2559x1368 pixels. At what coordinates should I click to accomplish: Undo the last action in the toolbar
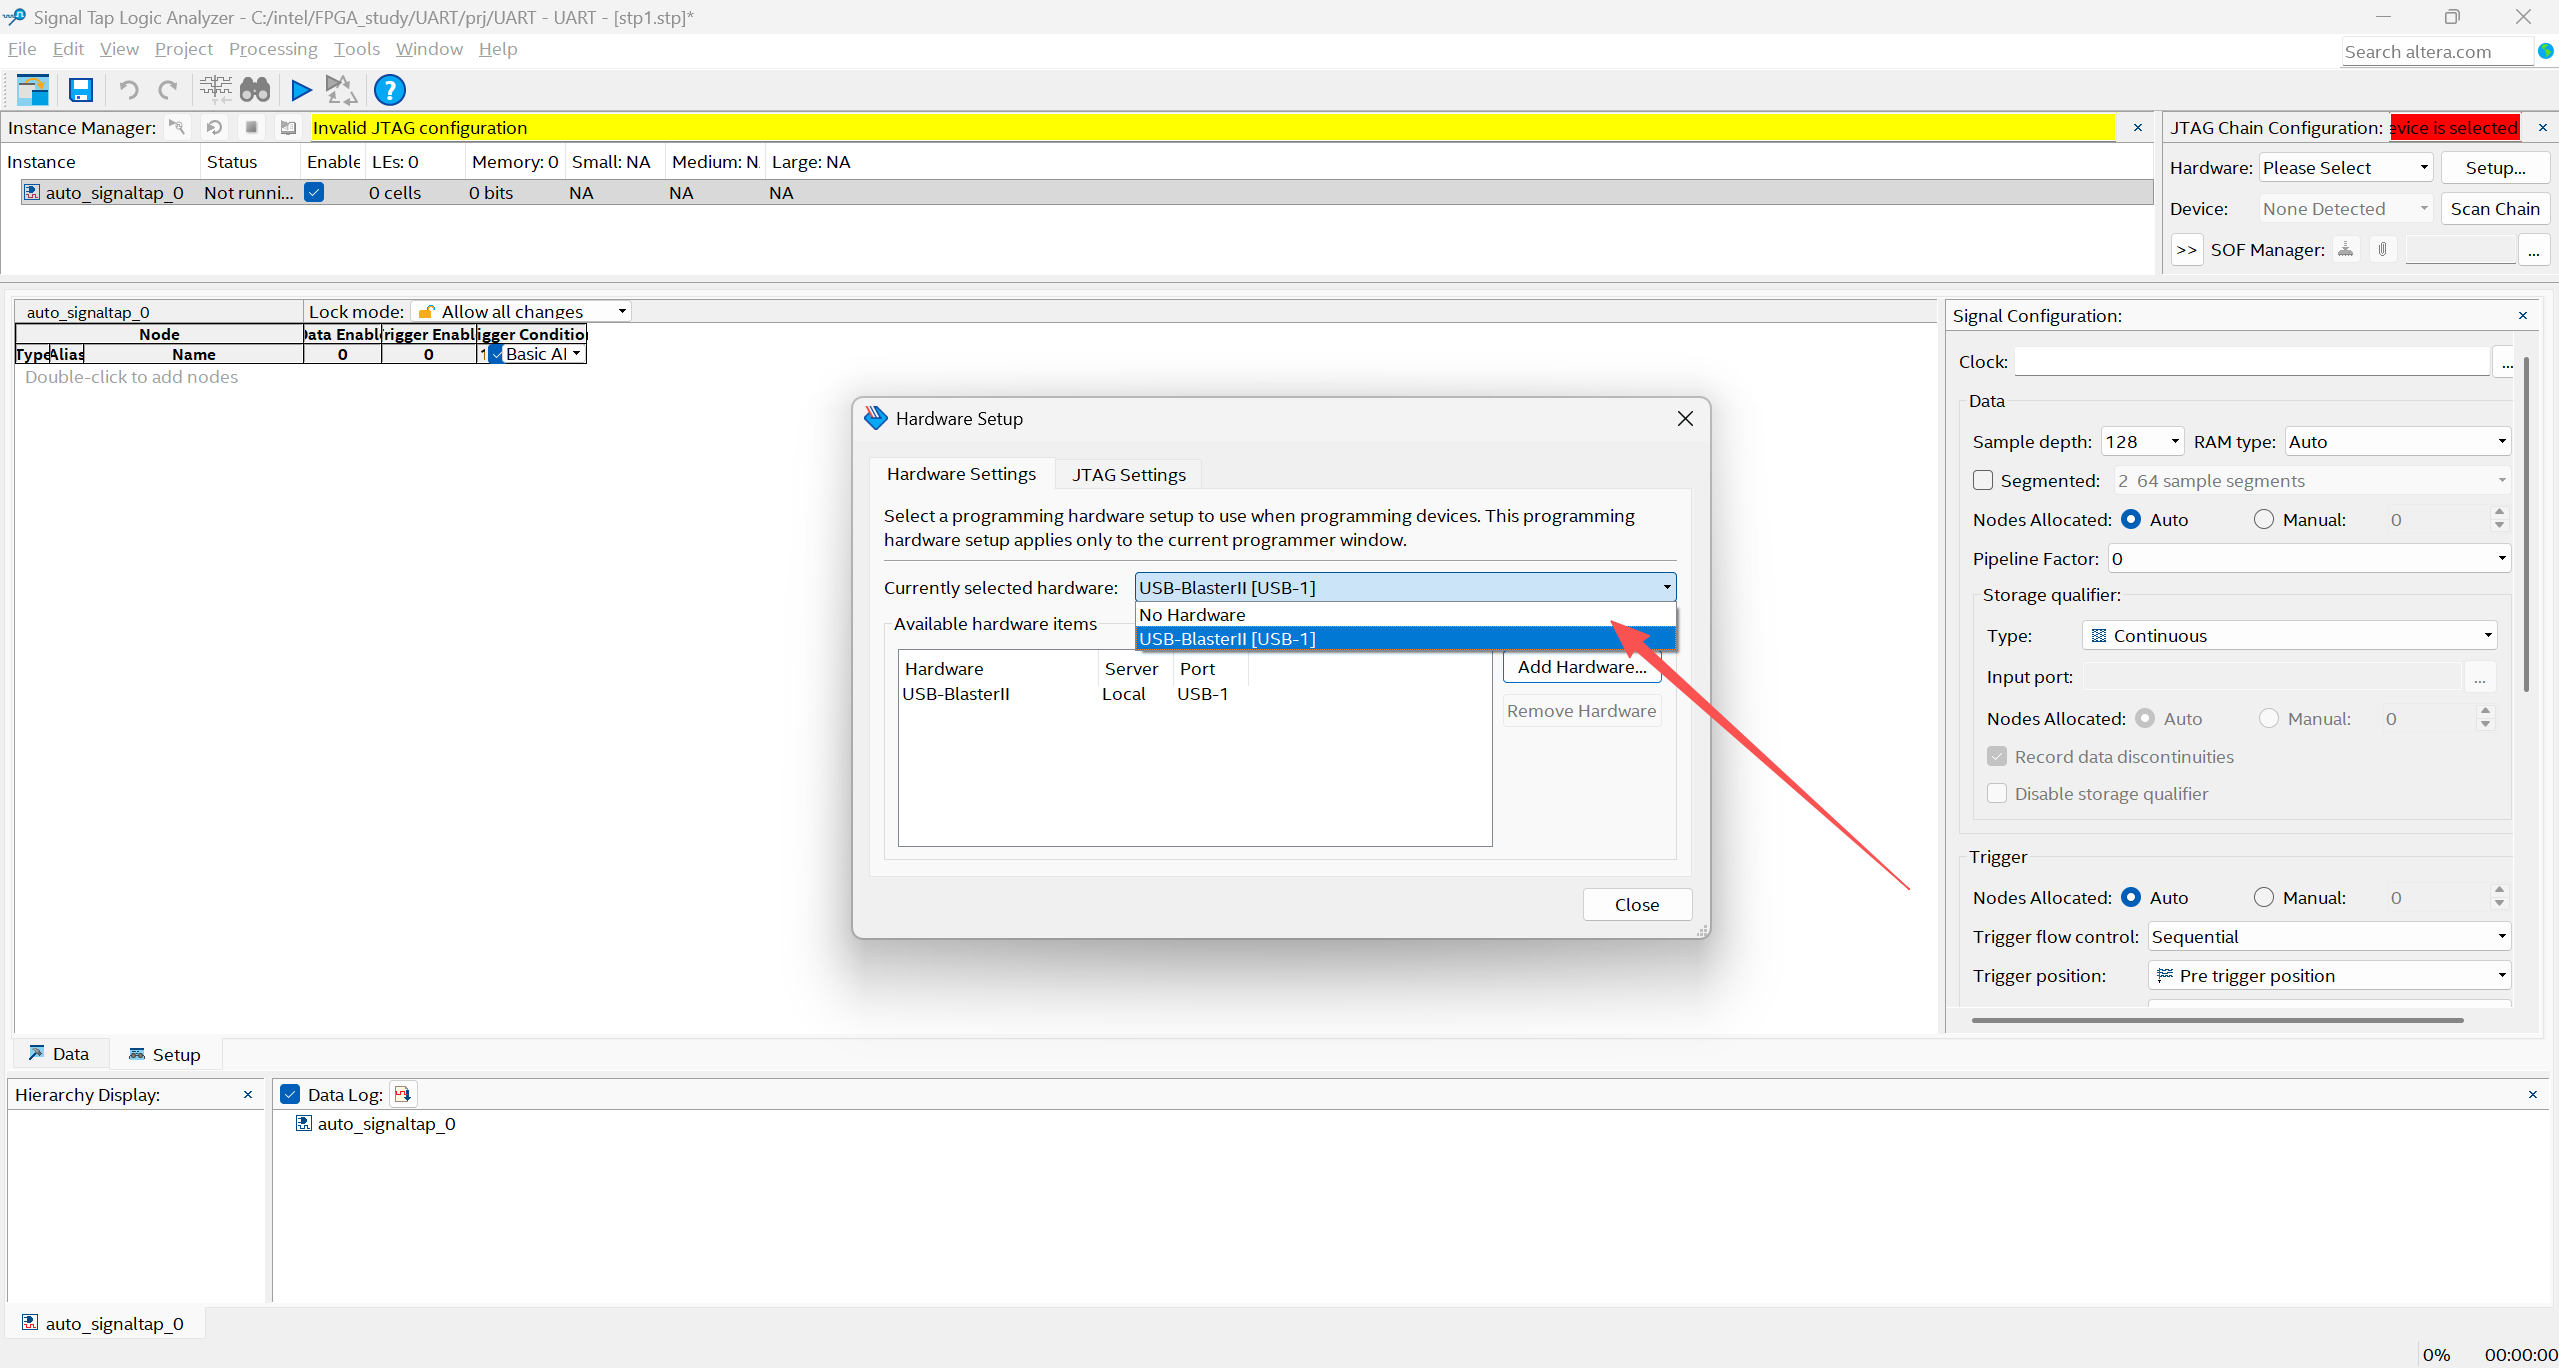click(x=129, y=90)
